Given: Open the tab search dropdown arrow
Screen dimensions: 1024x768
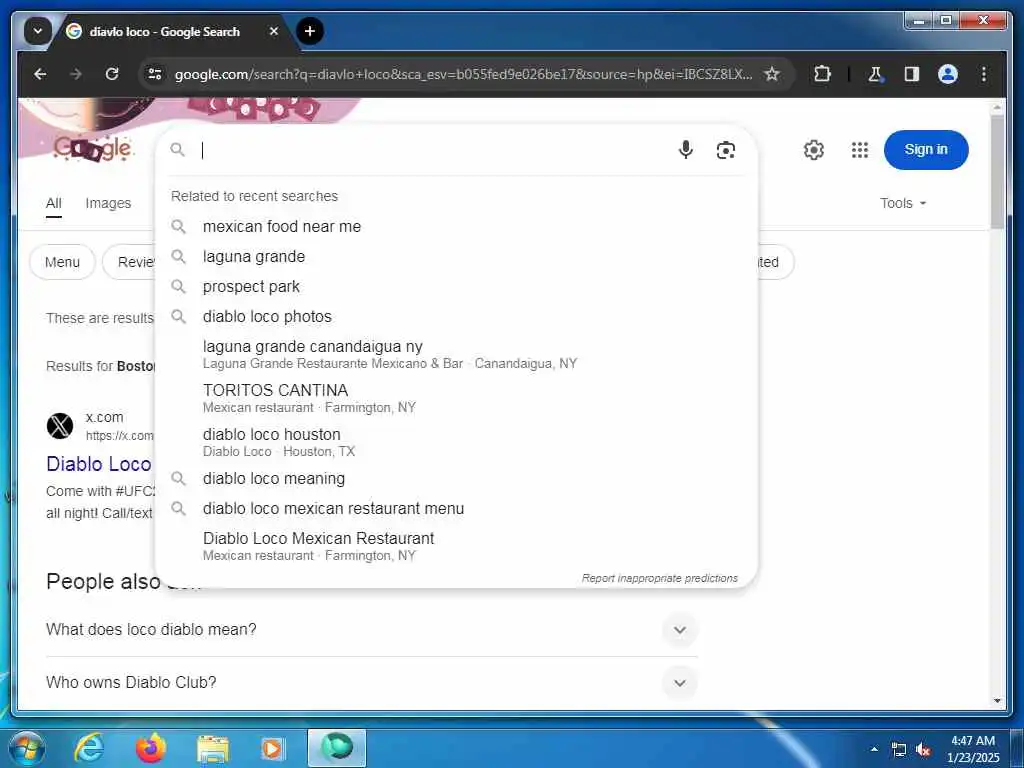Looking at the screenshot, I should (38, 31).
